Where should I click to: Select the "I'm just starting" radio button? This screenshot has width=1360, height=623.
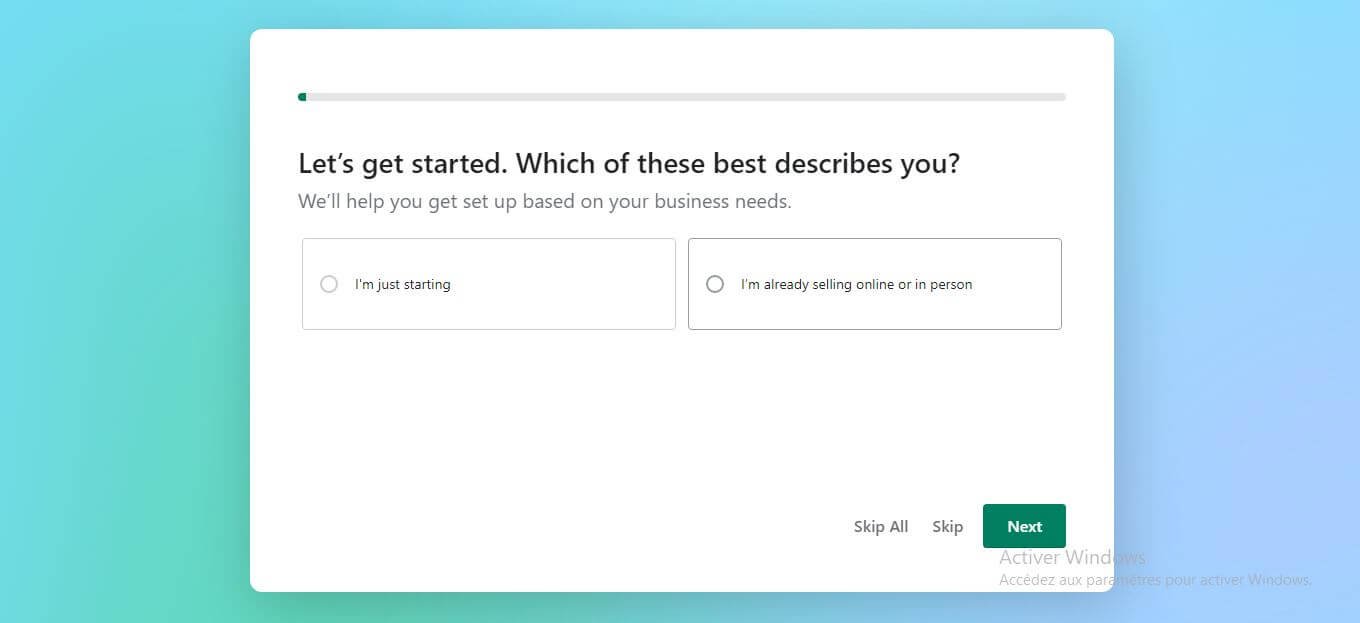pos(329,284)
